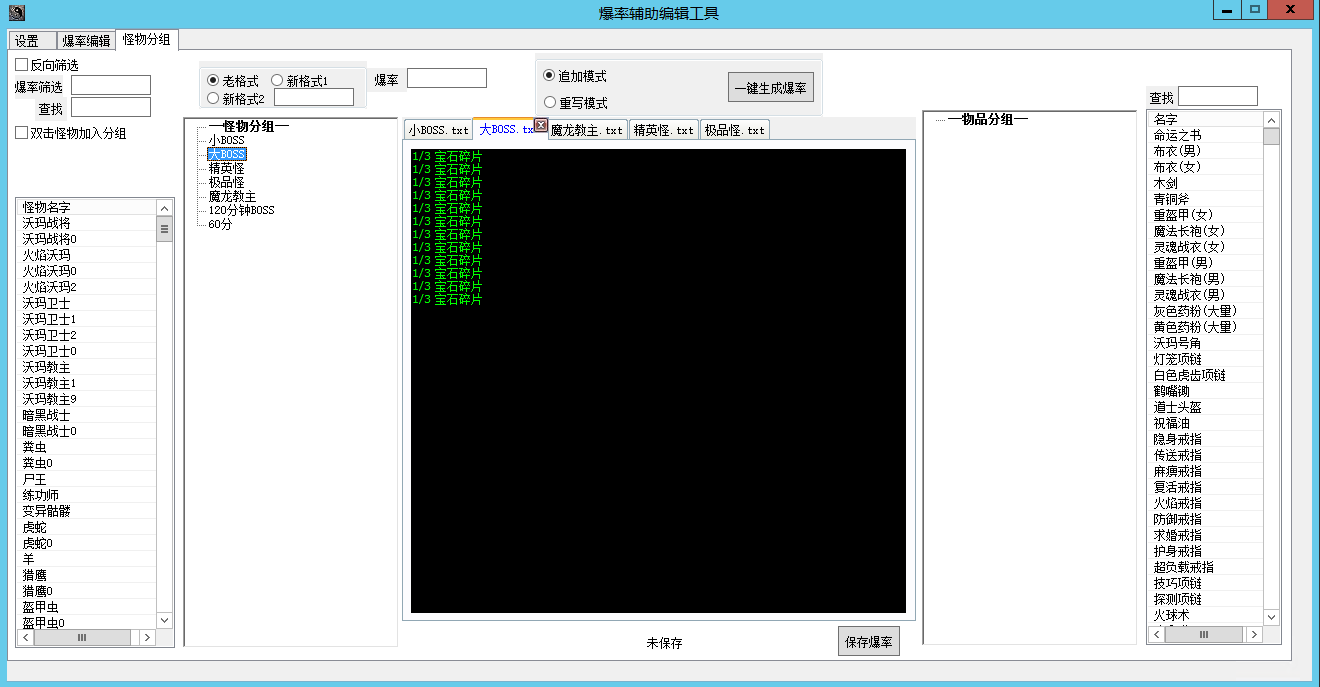Image resolution: width=1320 pixels, height=687 pixels.
Task: Select the 新格式1 radio button
Action: click(278, 80)
